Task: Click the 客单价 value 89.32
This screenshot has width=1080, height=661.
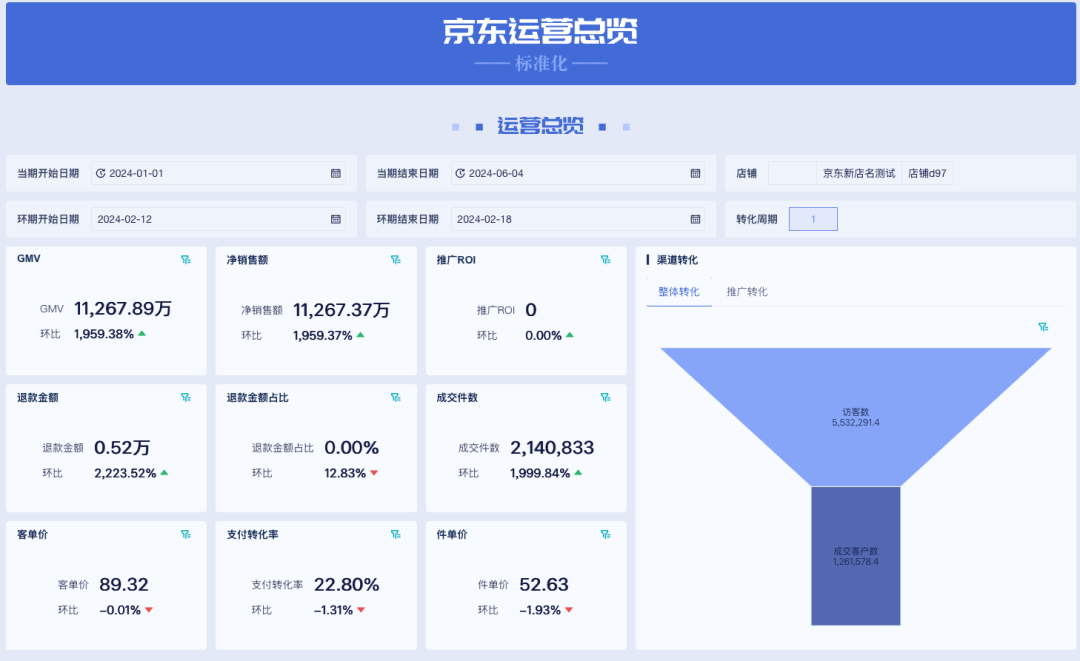Action: pos(124,585)
